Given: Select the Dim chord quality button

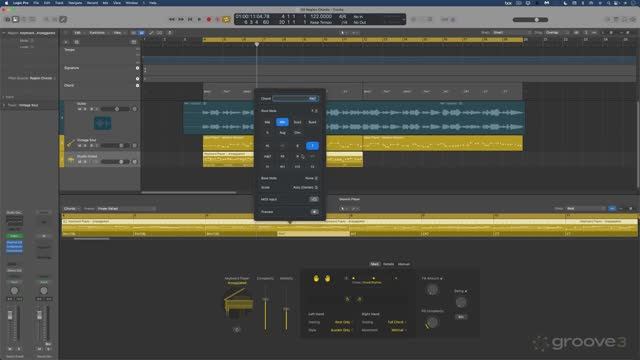Looking at the screenshot, I should [x=297, y=133].
